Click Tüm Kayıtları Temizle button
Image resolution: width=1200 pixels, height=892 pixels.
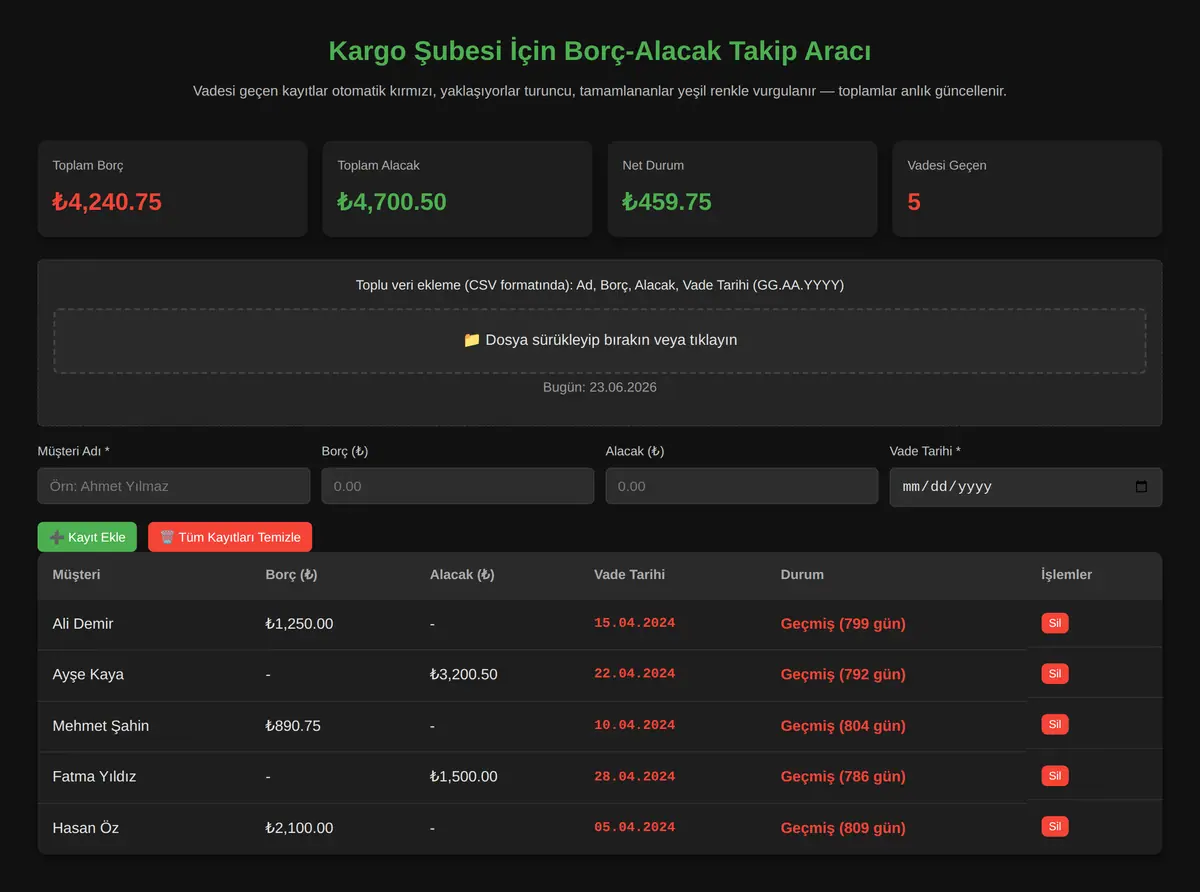point(230,537)
